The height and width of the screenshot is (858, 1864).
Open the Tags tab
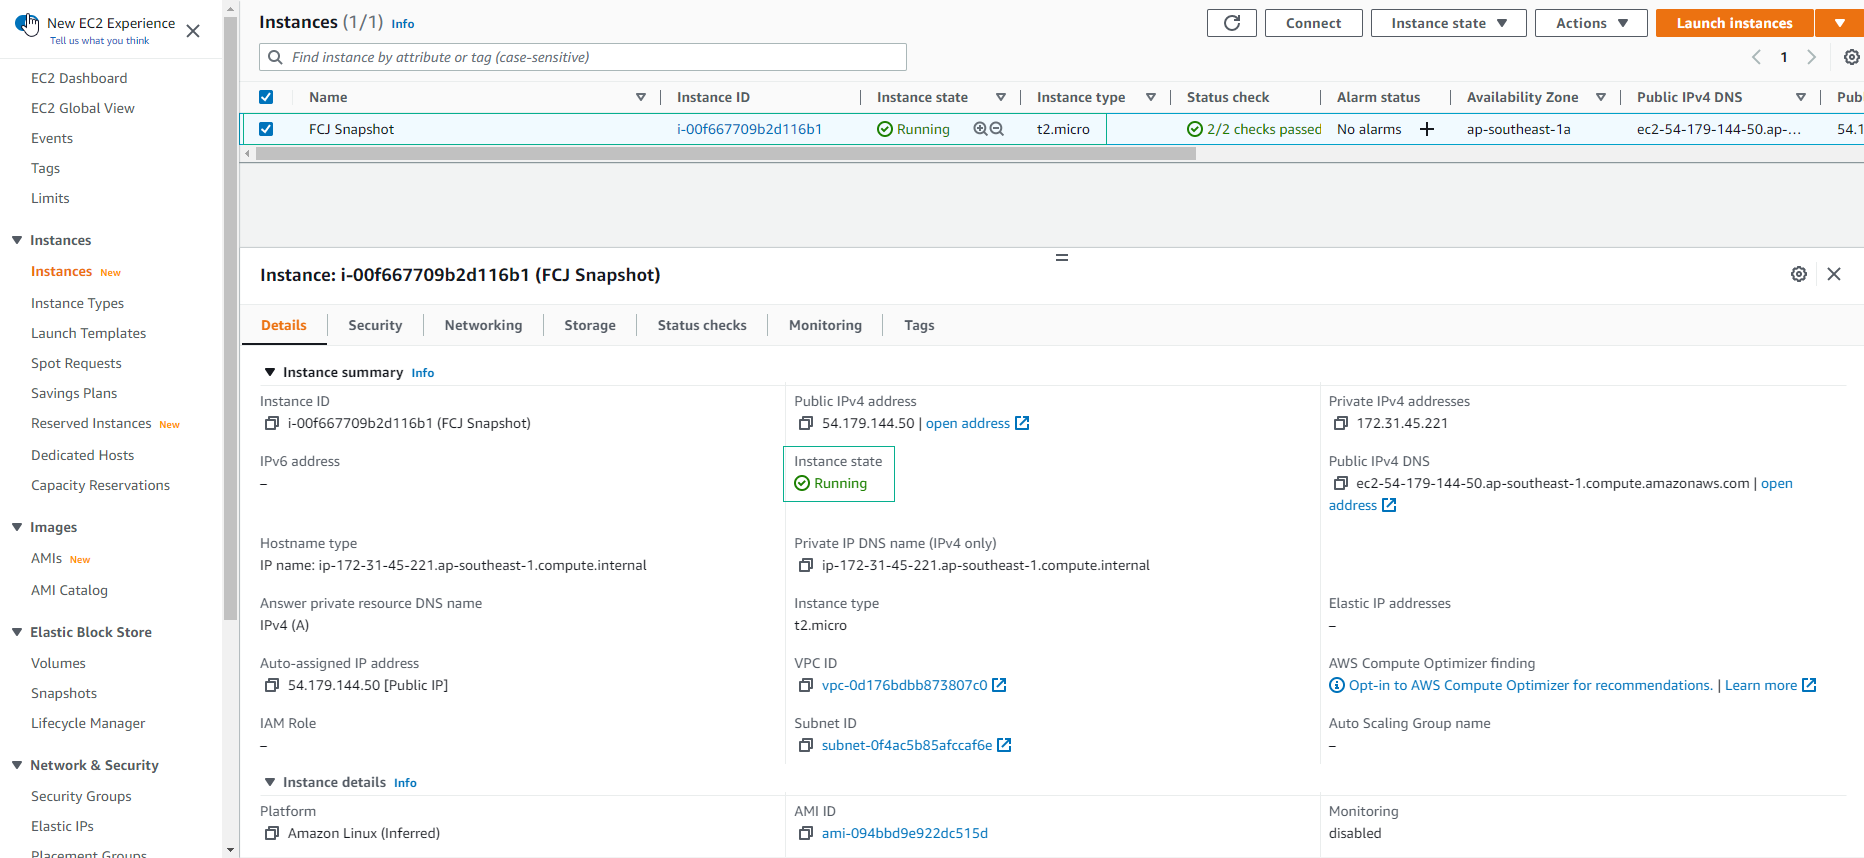(x=919, y=325)
